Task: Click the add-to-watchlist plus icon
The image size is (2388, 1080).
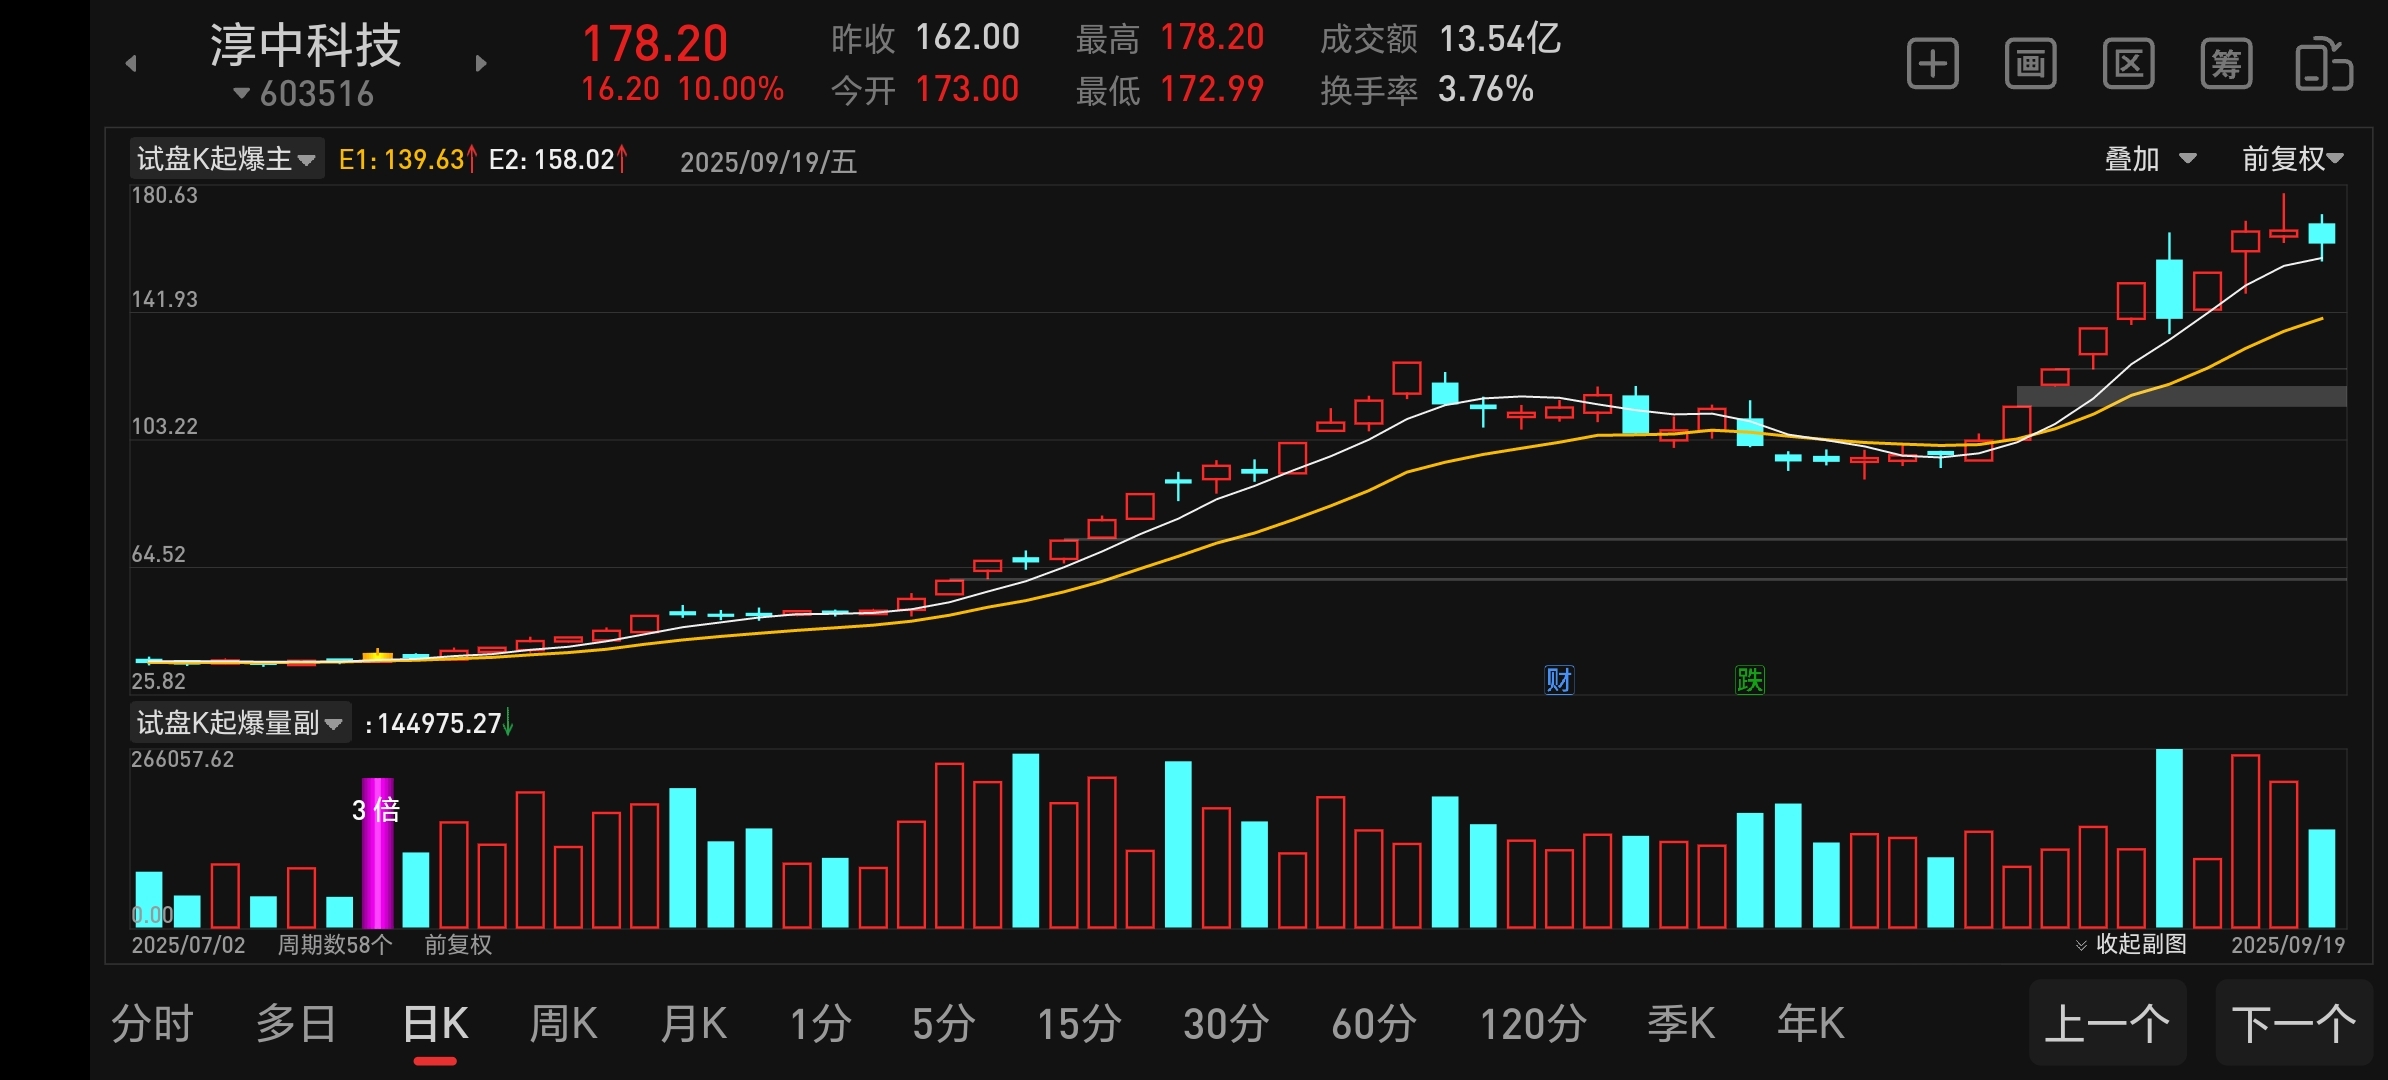Action: click(1932, 65)
